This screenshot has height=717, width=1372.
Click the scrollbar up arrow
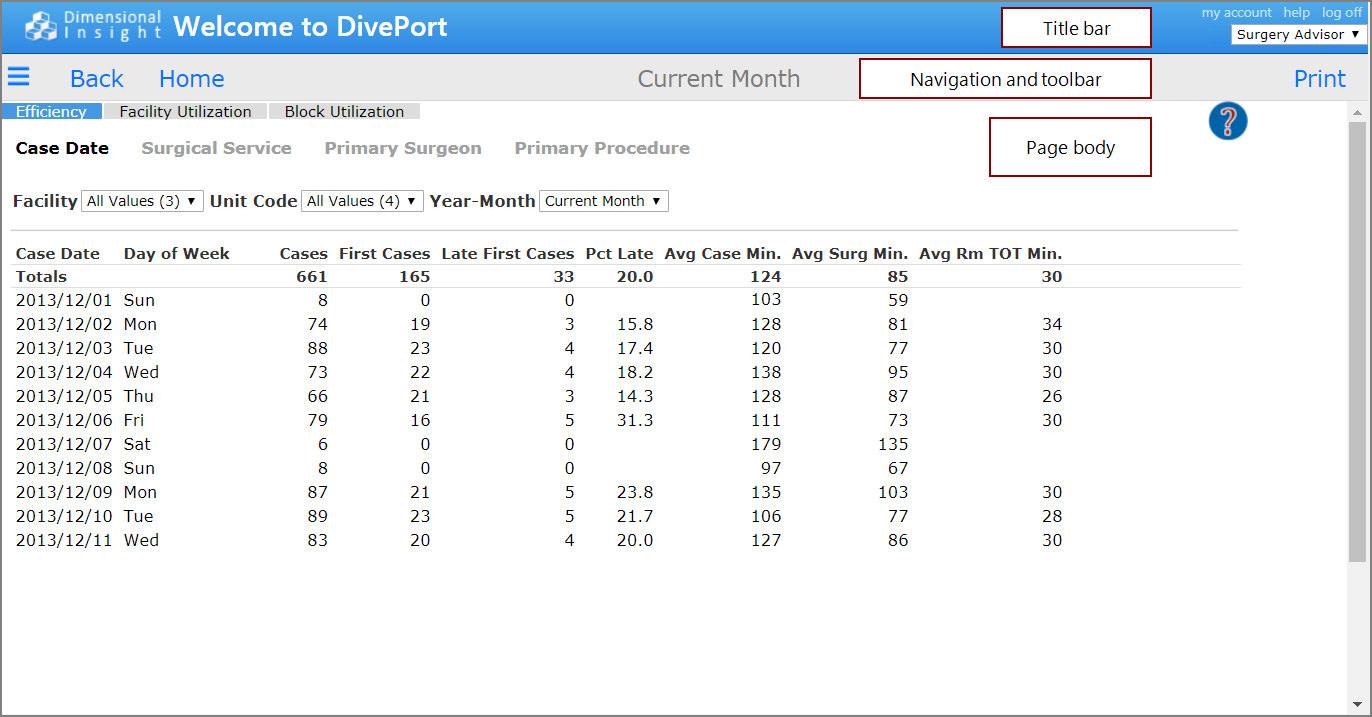[x=1358, y=113]
